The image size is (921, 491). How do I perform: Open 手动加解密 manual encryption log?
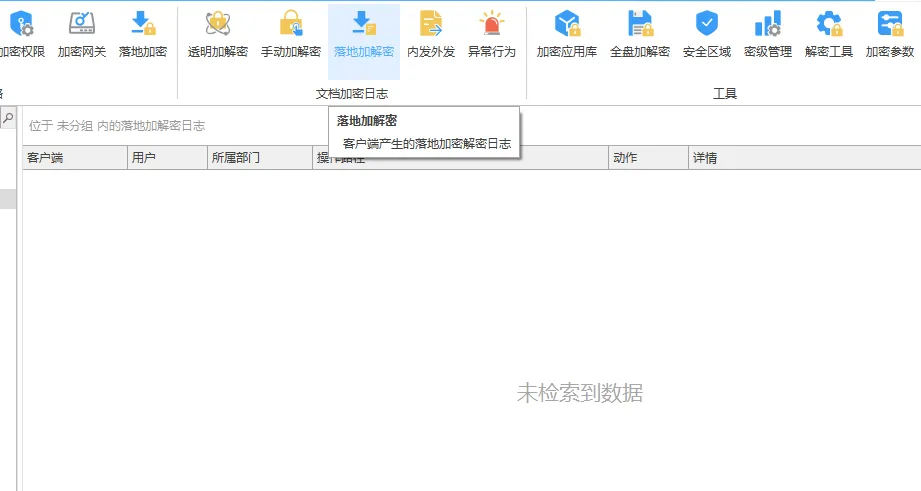pyautogui.click(x=291, y=35)
